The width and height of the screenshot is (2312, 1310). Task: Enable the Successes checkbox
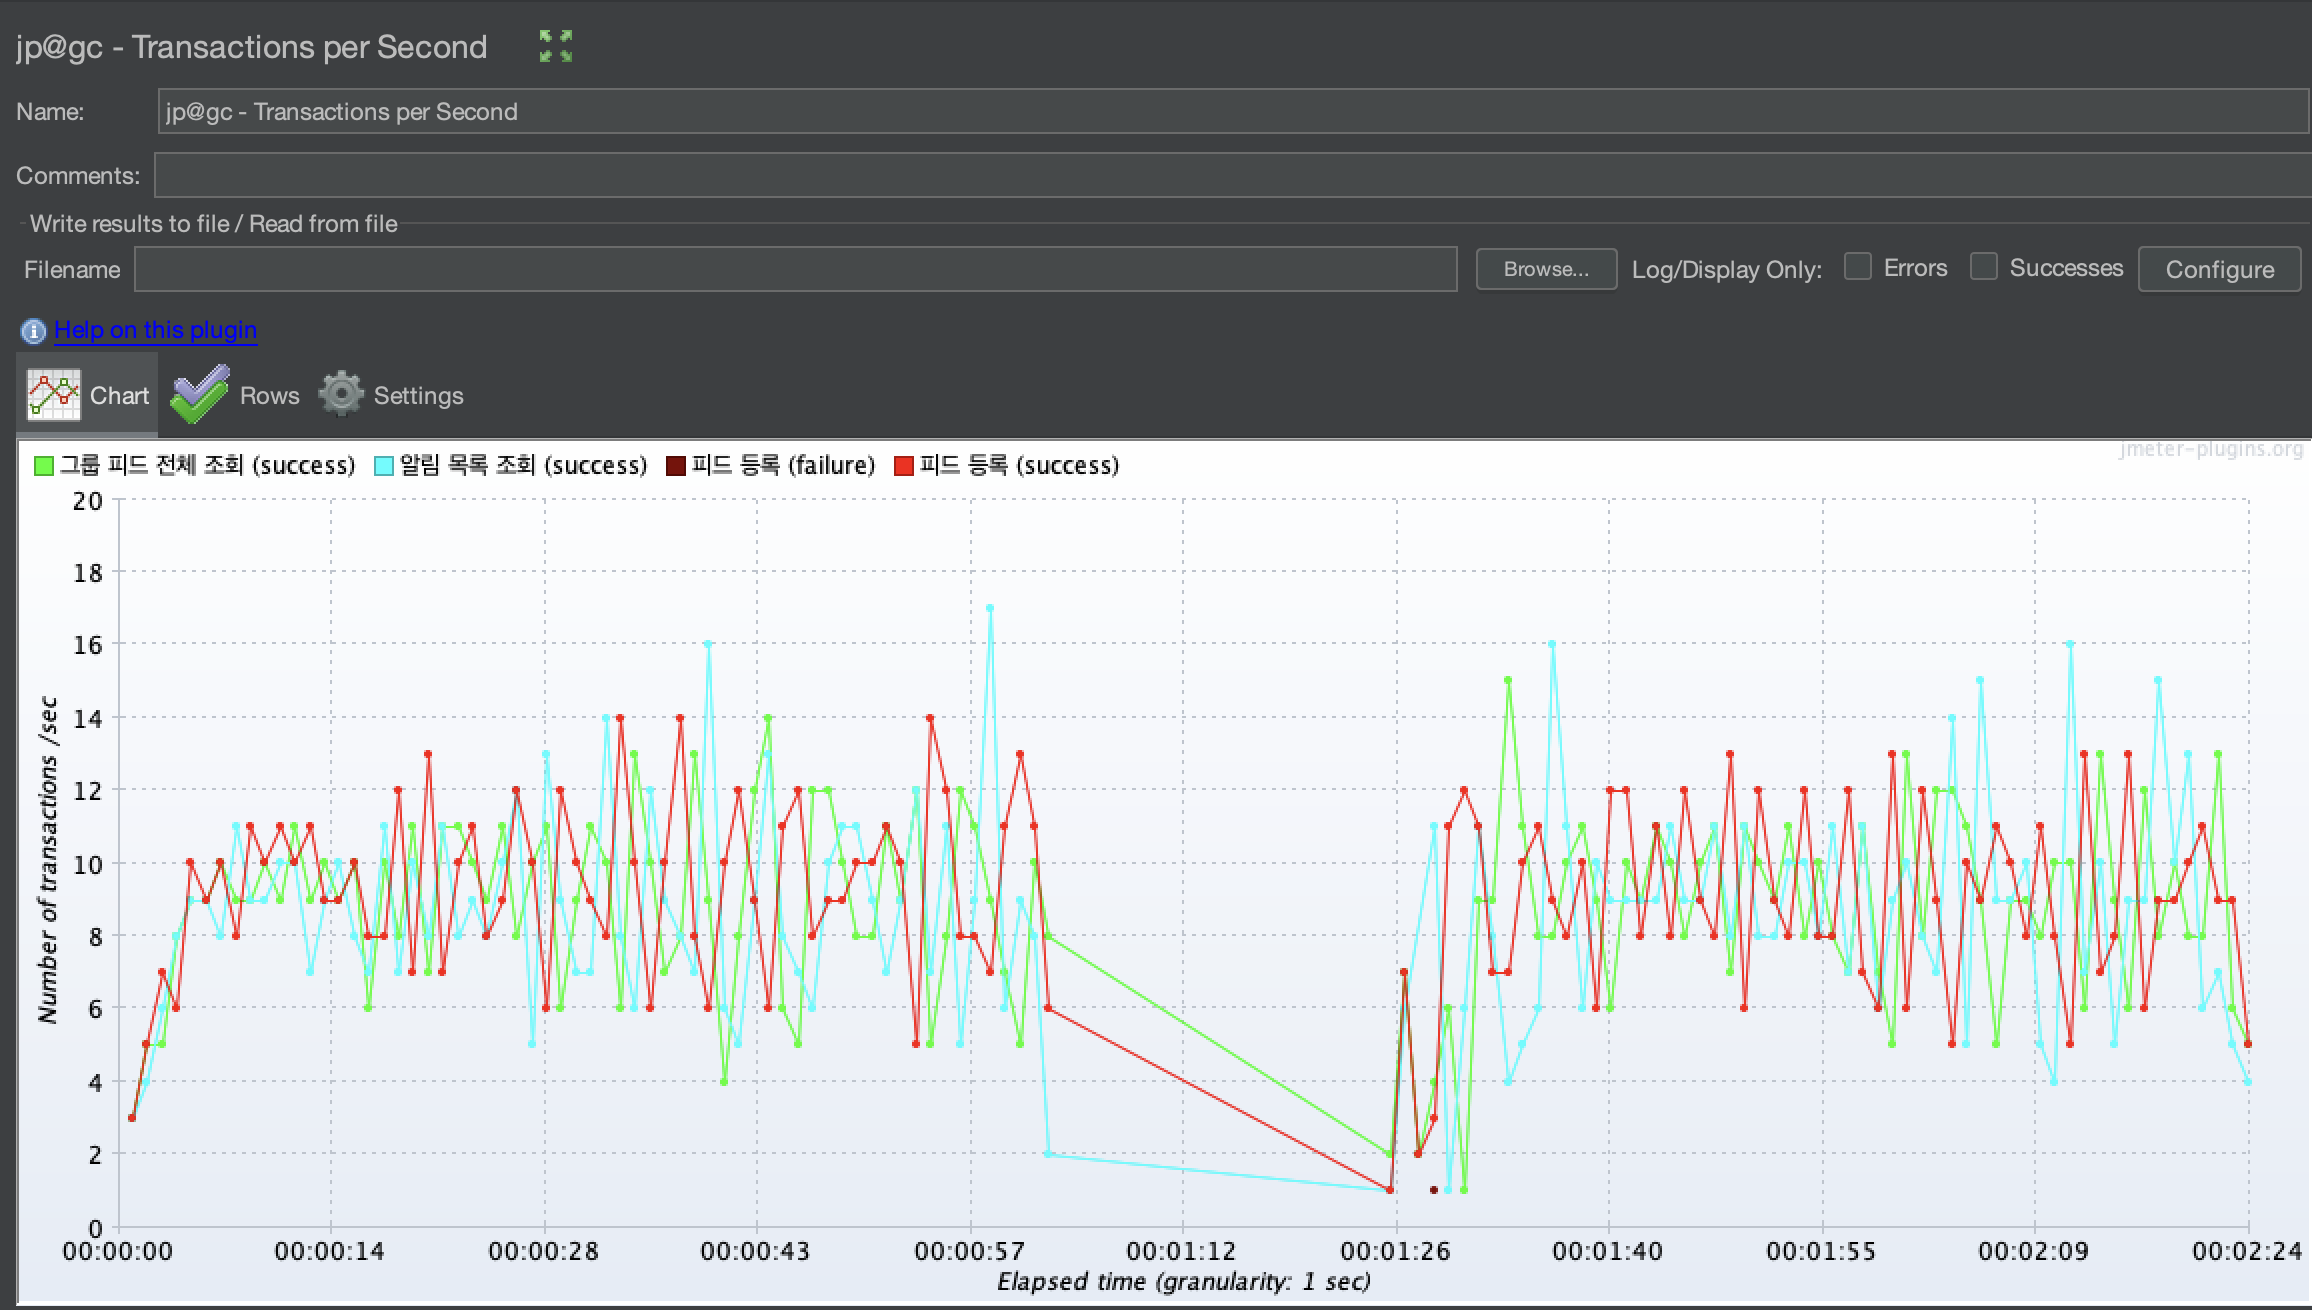pyautogui.click(x=1983, y=267)
